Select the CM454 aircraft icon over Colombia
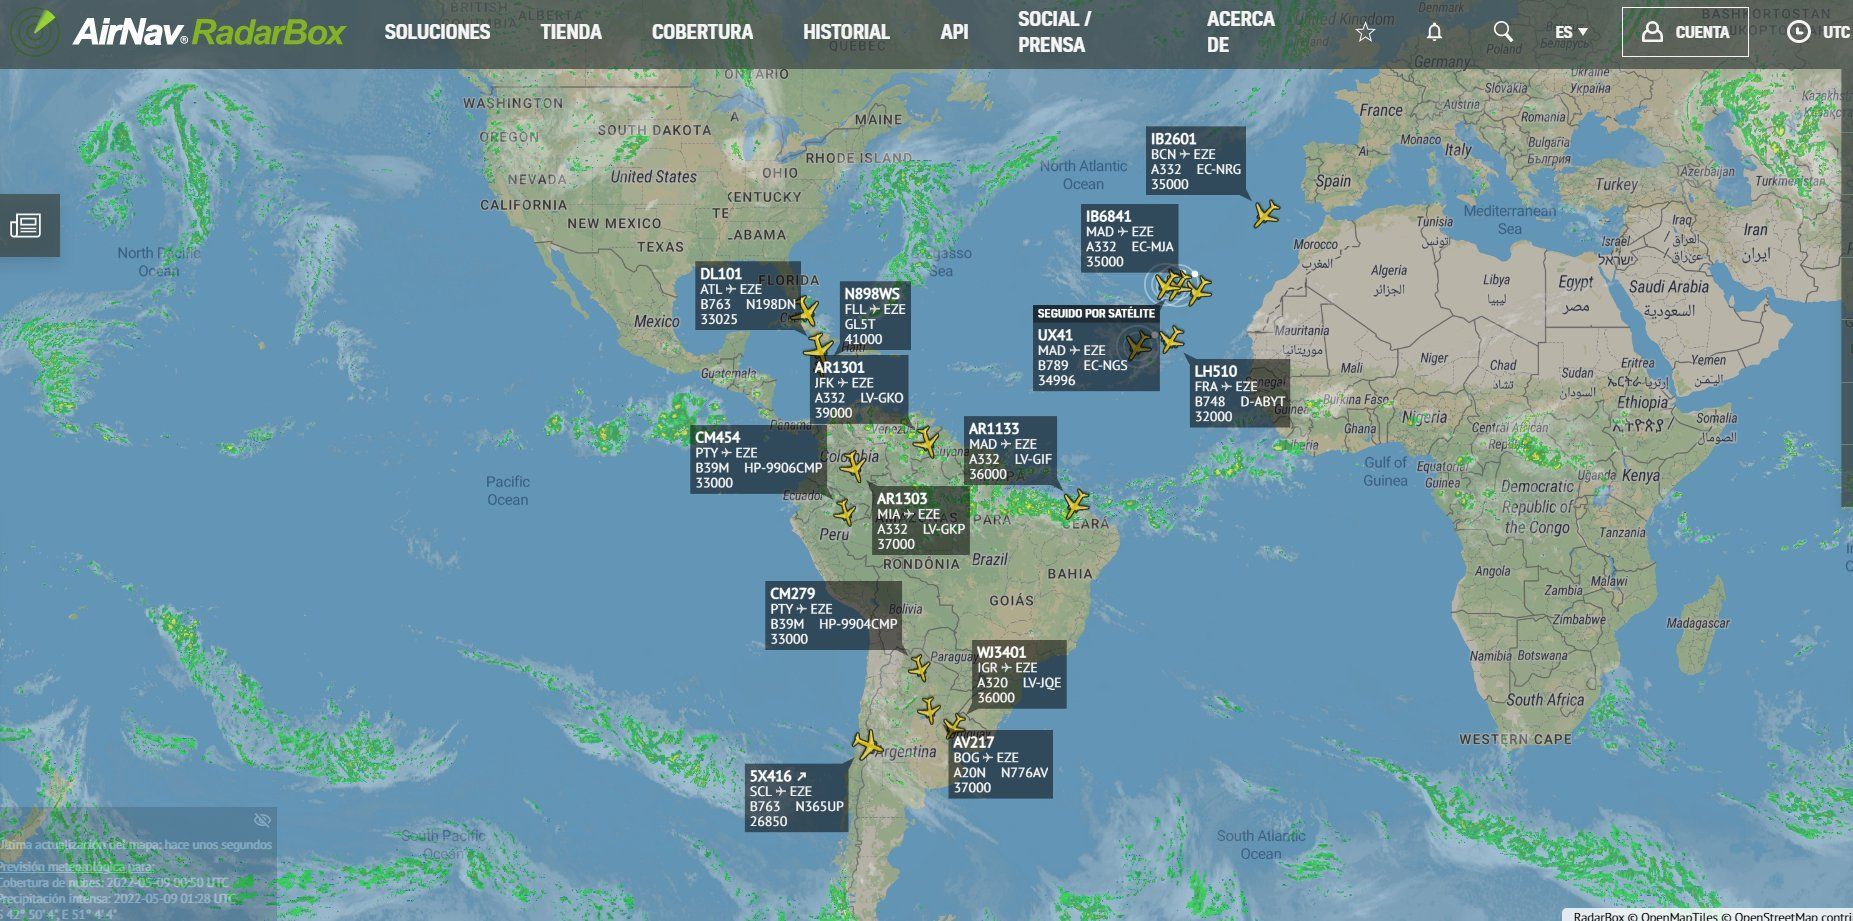This screenshot has width=1853, height=921. [x=852, y=465]
